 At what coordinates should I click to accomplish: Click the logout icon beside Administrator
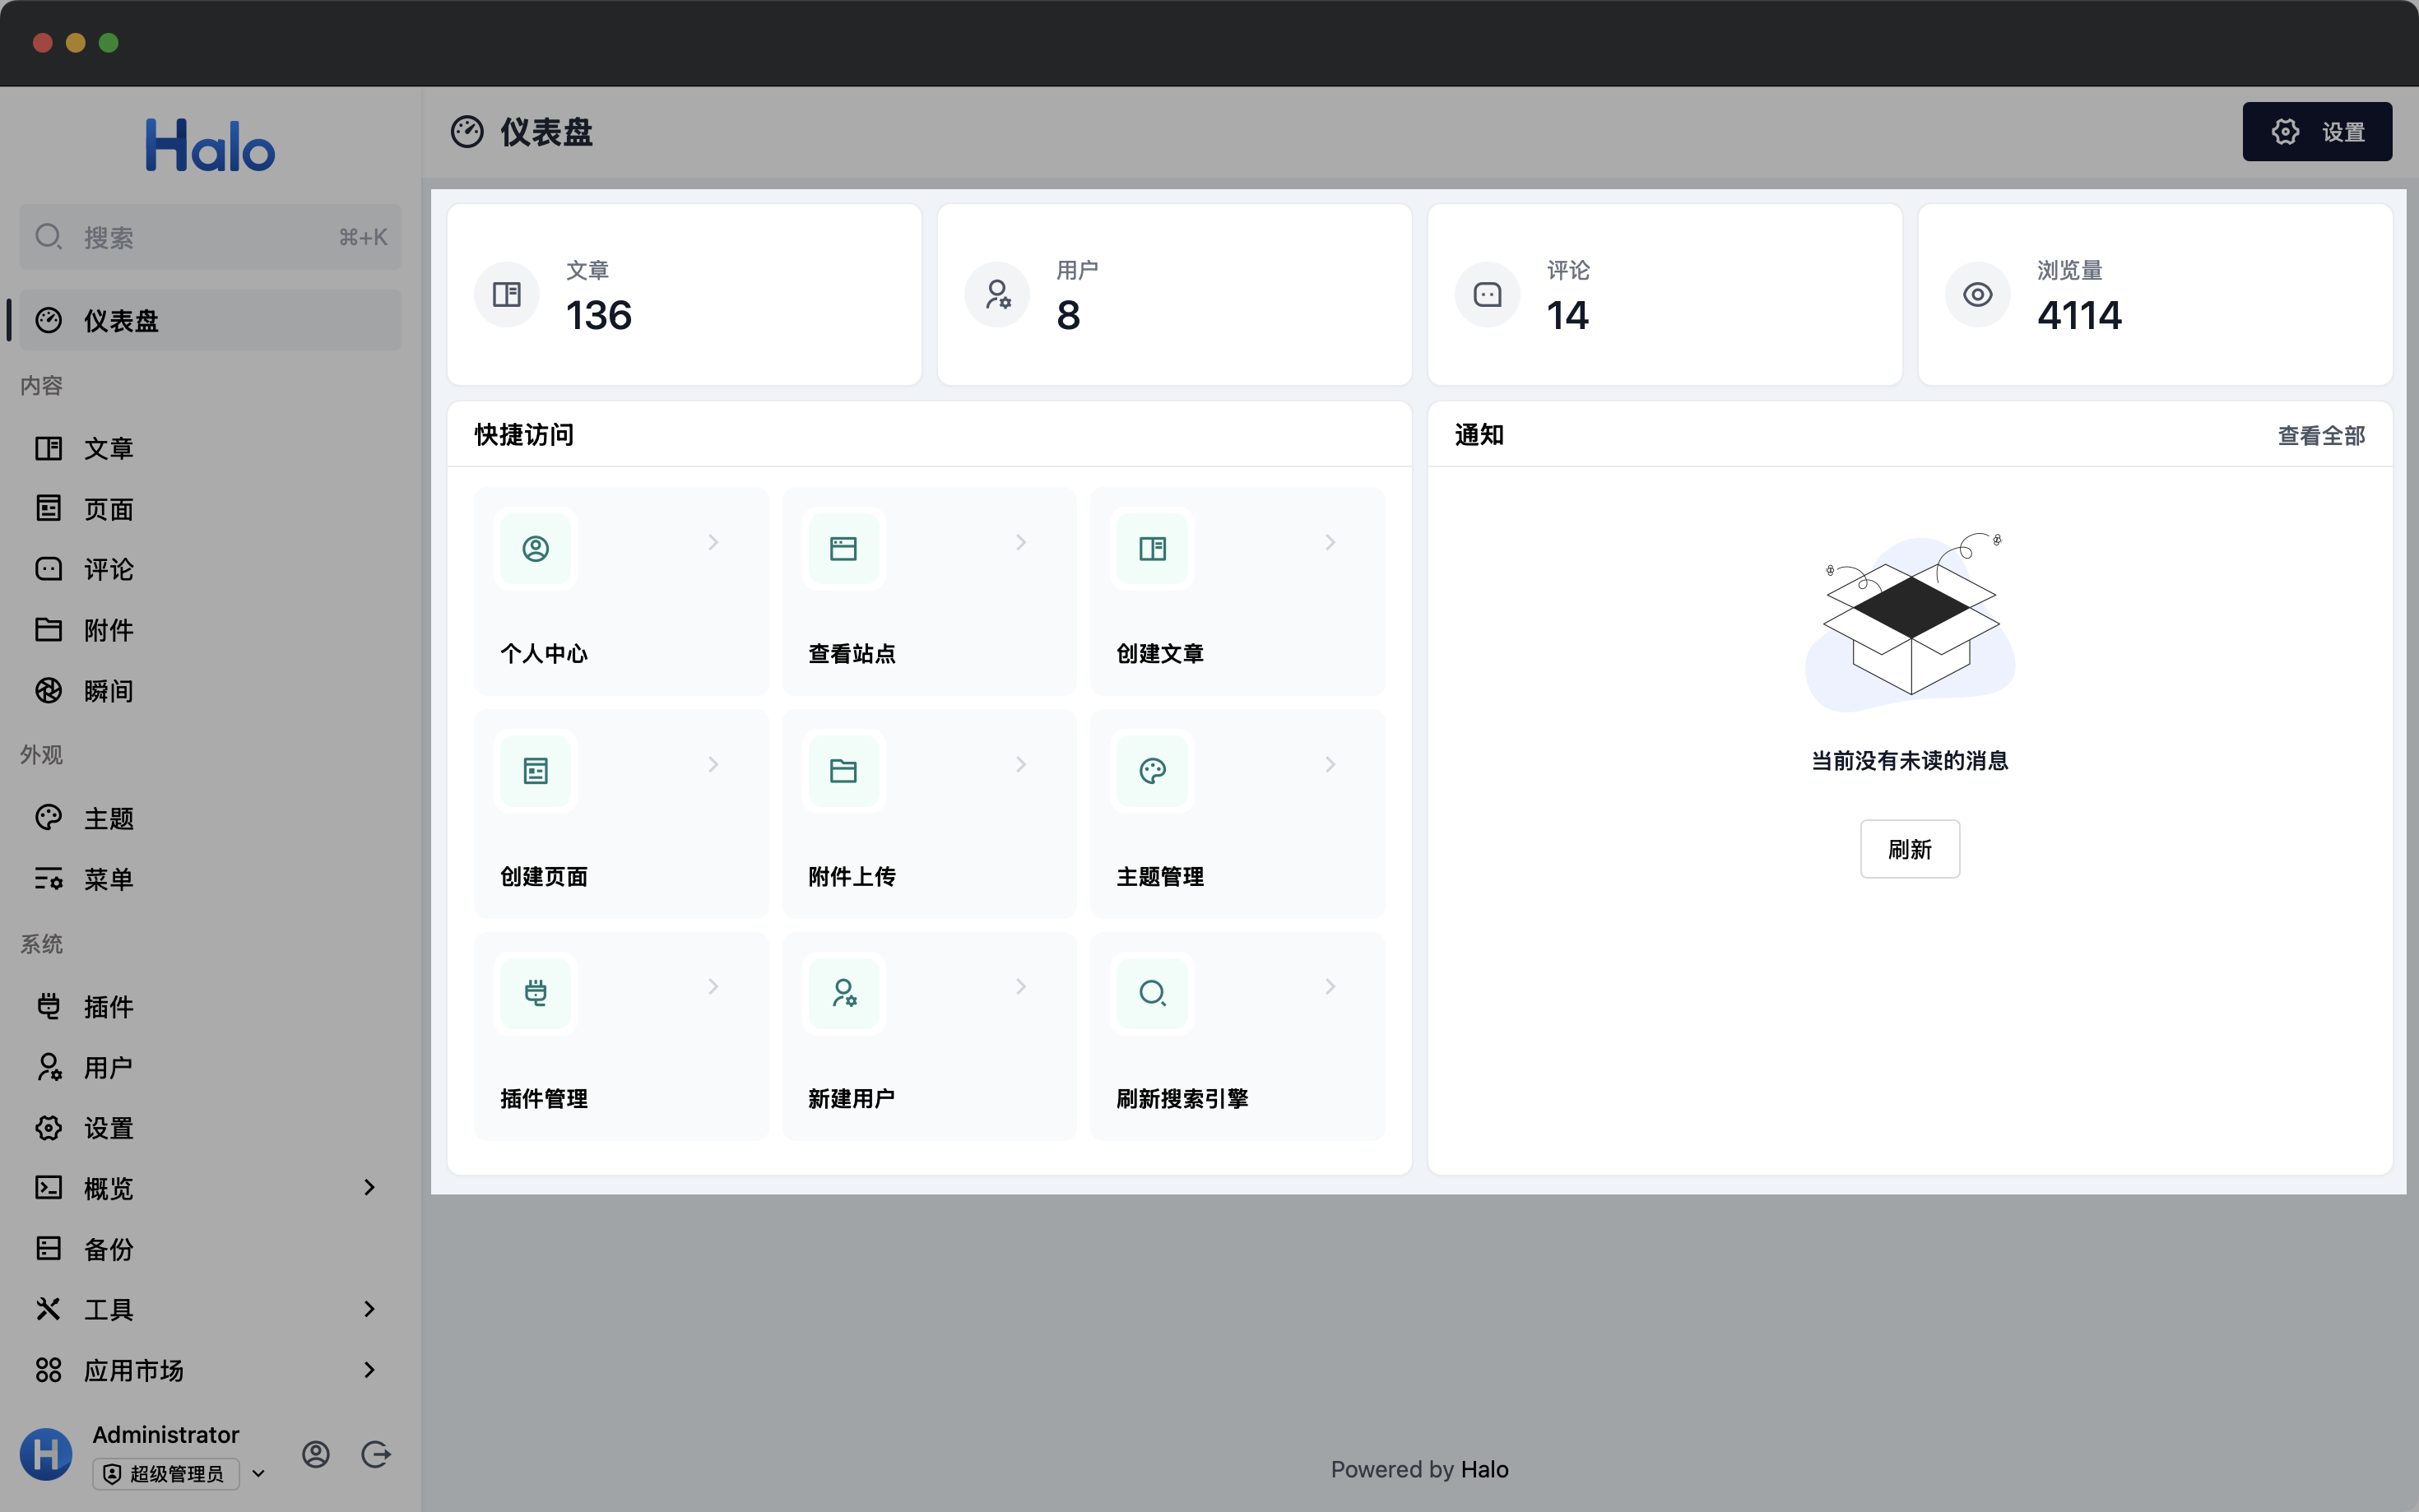376,1454
